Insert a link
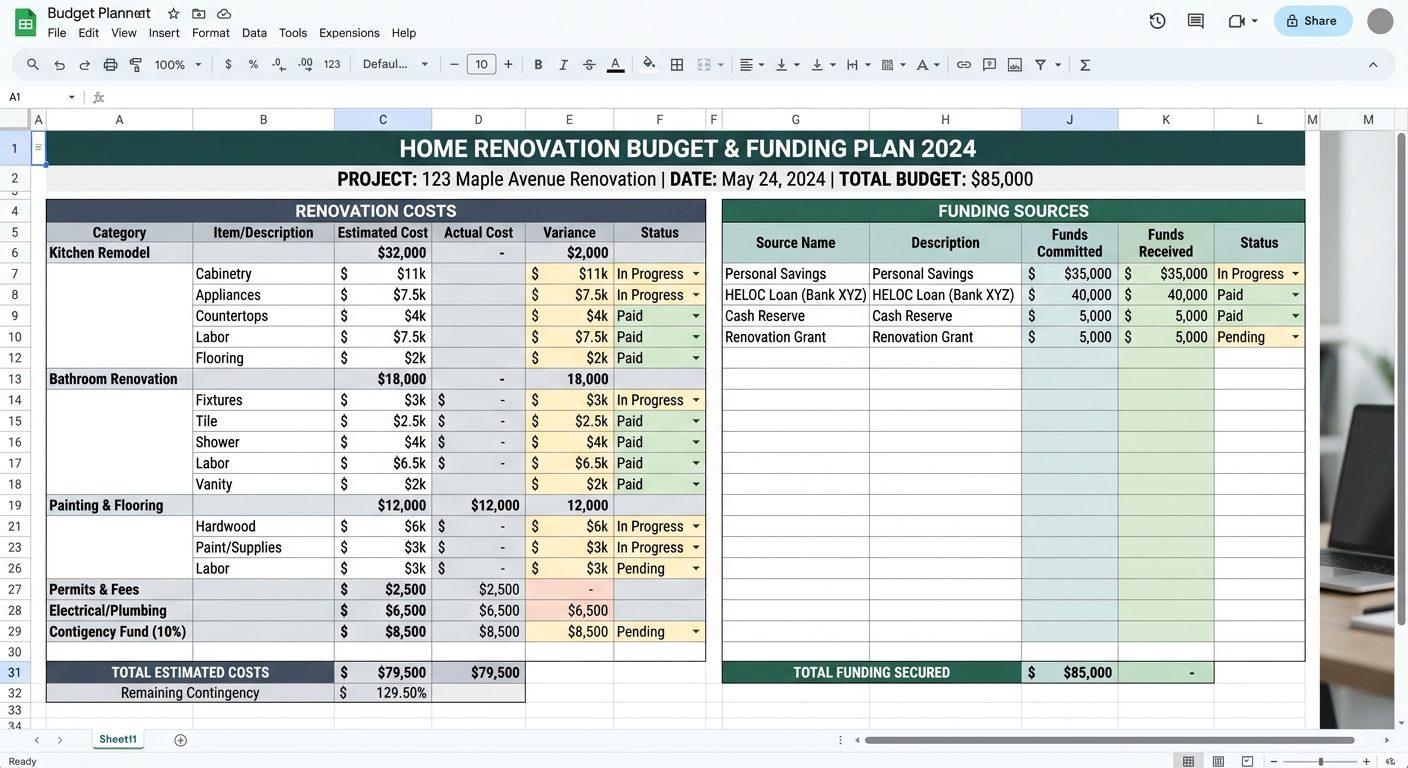 click(x=964, y=64)
